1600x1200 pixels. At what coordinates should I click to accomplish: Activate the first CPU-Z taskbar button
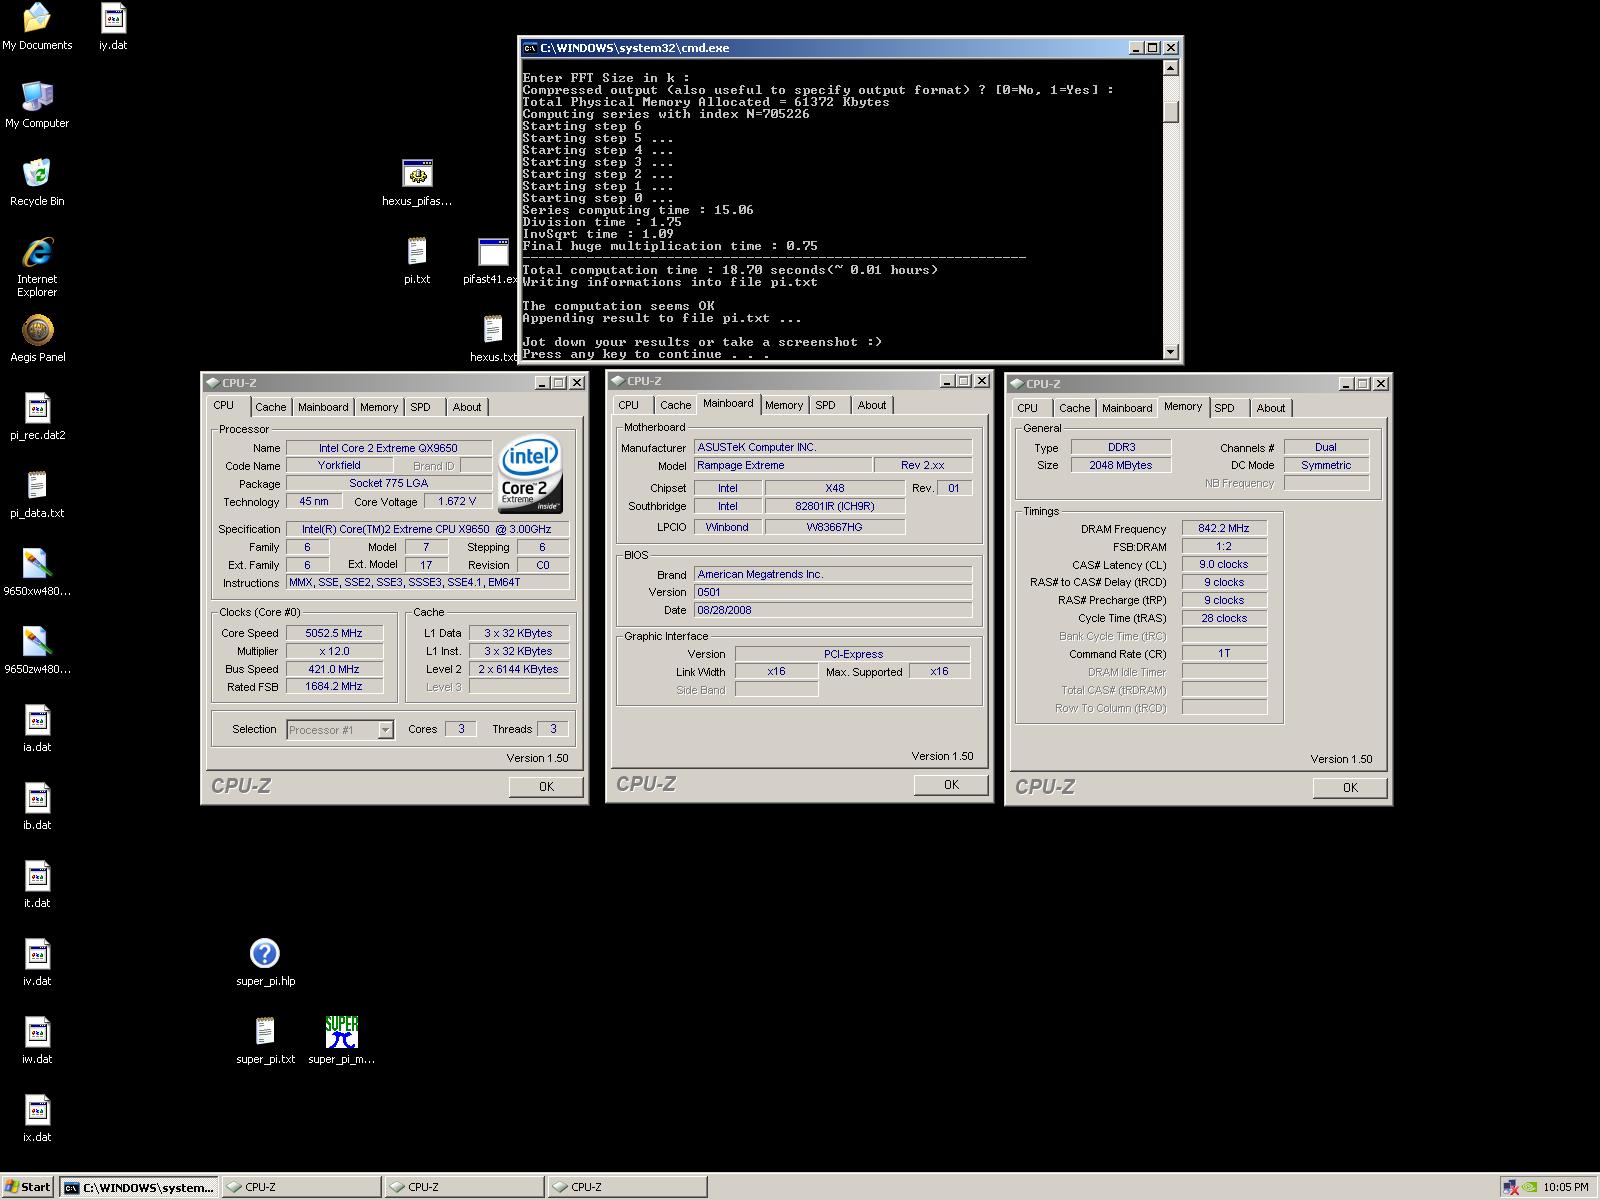pos(301,1187)
